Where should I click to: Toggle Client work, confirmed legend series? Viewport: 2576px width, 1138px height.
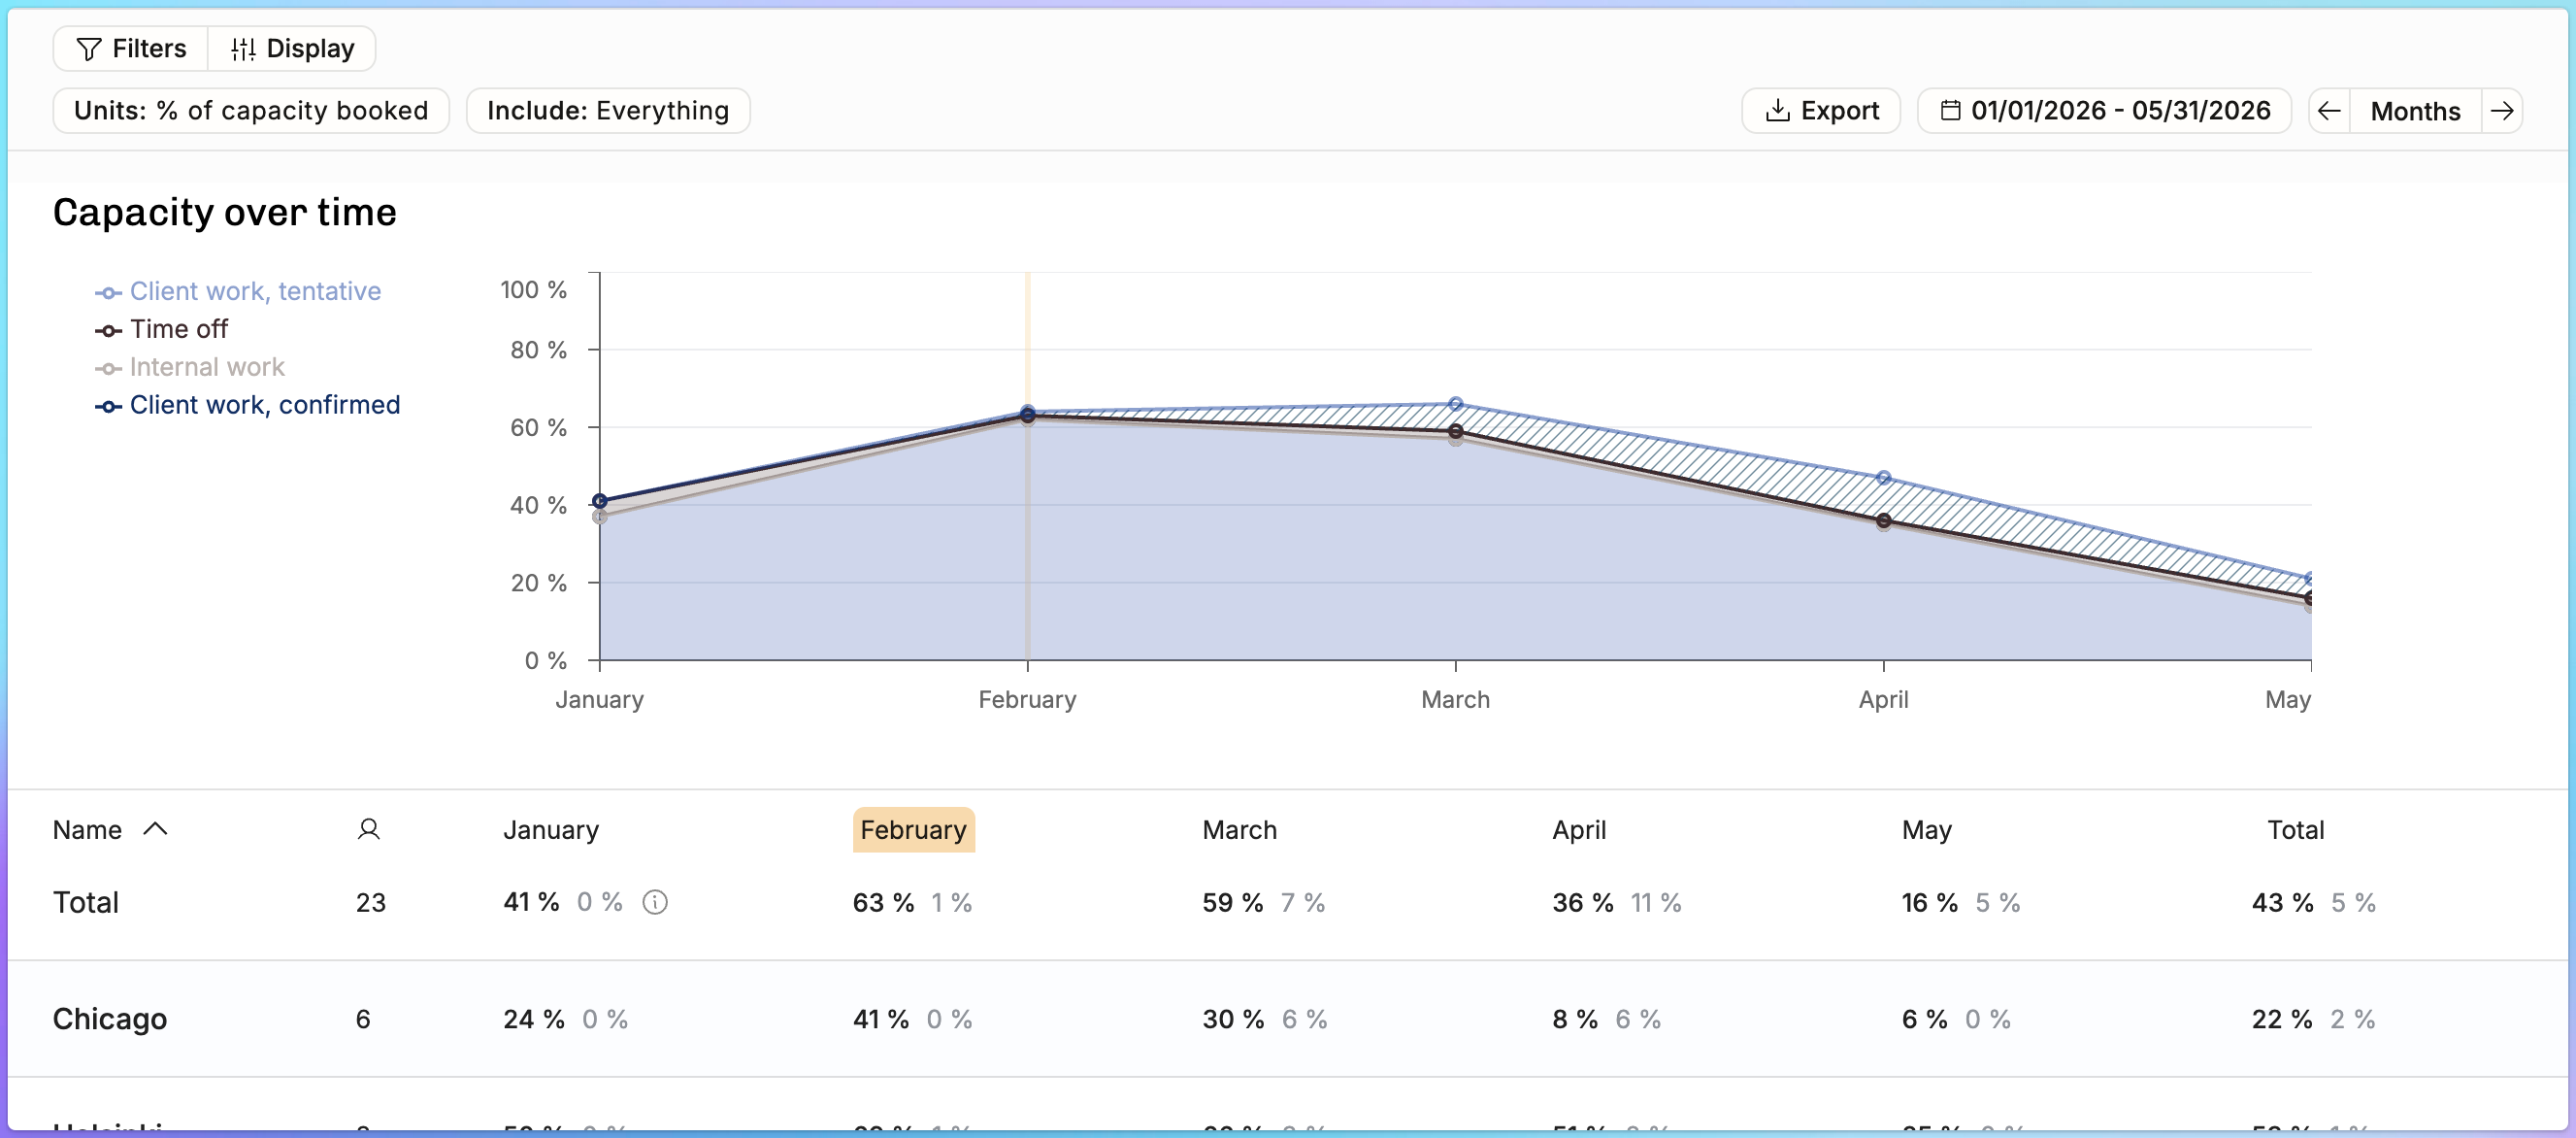click(x=247, y=405)
